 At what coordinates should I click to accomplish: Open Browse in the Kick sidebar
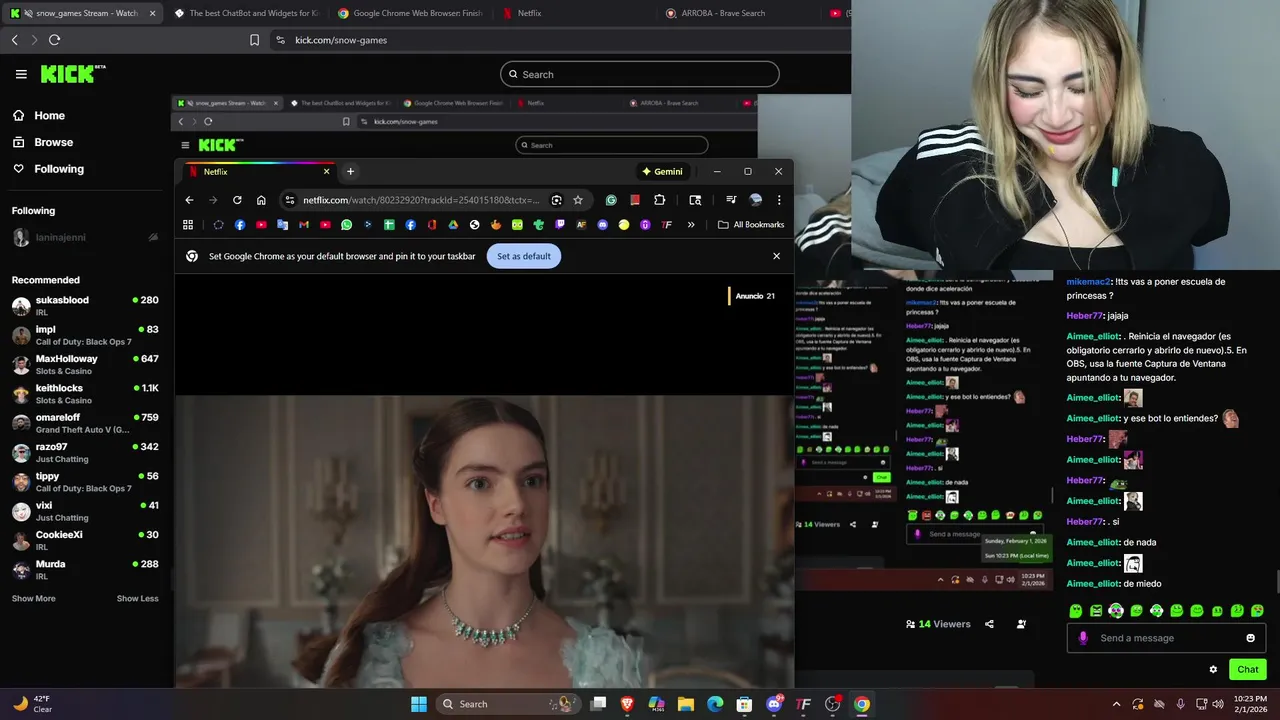click(x=44, y=142)
